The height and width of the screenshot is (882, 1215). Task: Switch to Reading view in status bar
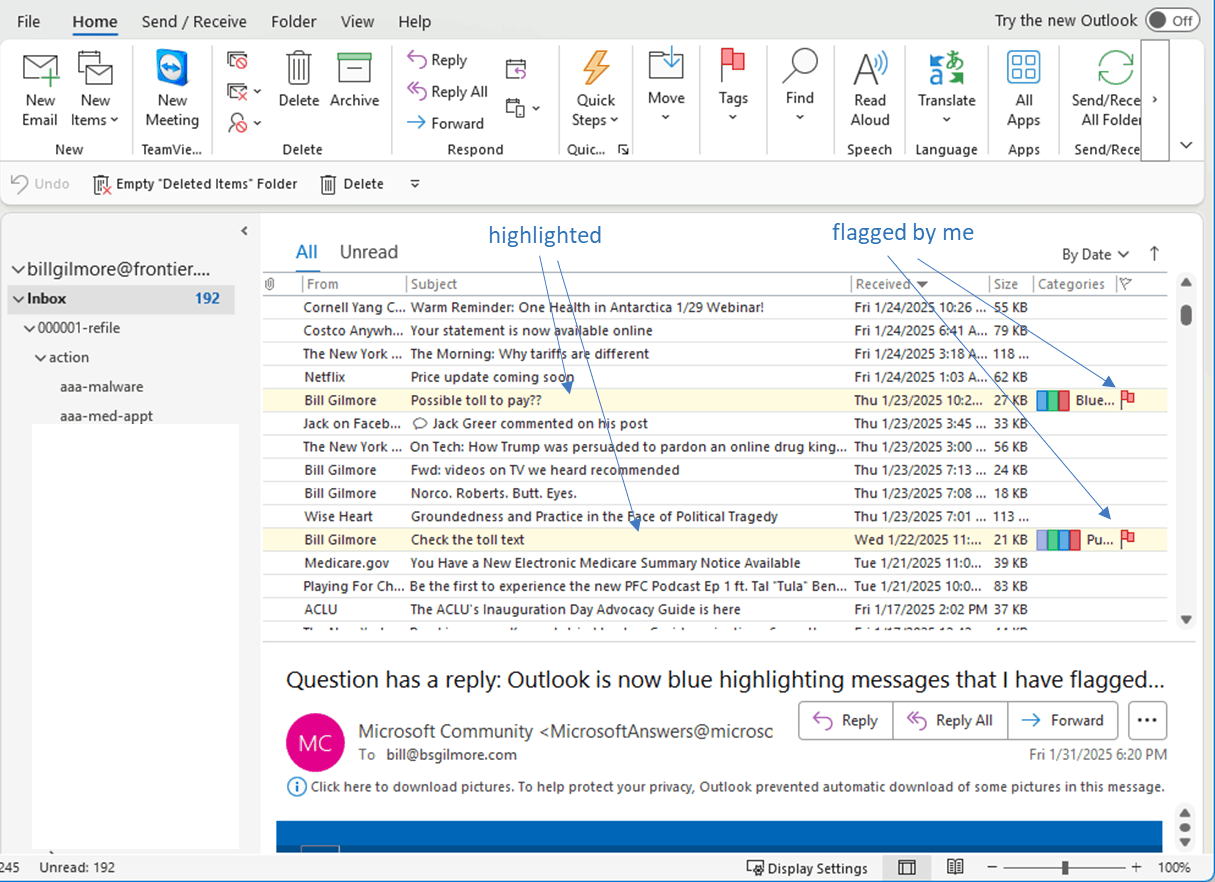pyautogui.click(x=955, y=868)
